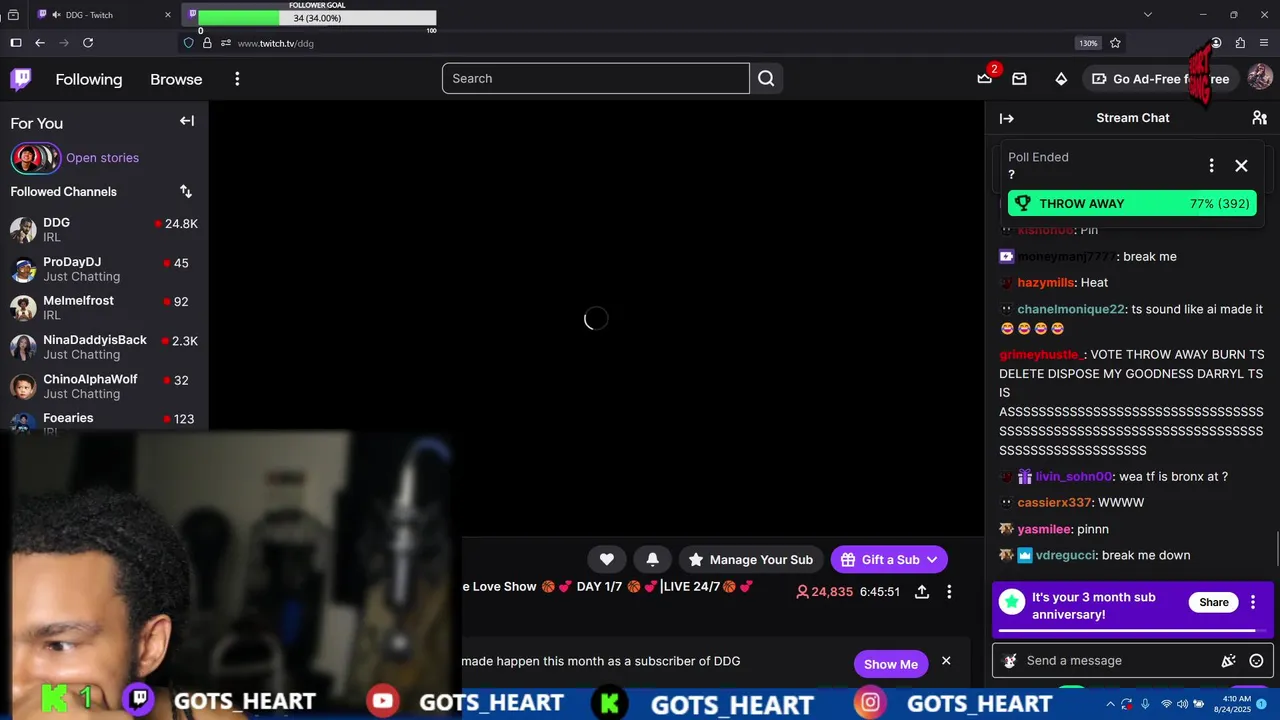
Task: Submit search with magnifier button
Action: [766, 79]
